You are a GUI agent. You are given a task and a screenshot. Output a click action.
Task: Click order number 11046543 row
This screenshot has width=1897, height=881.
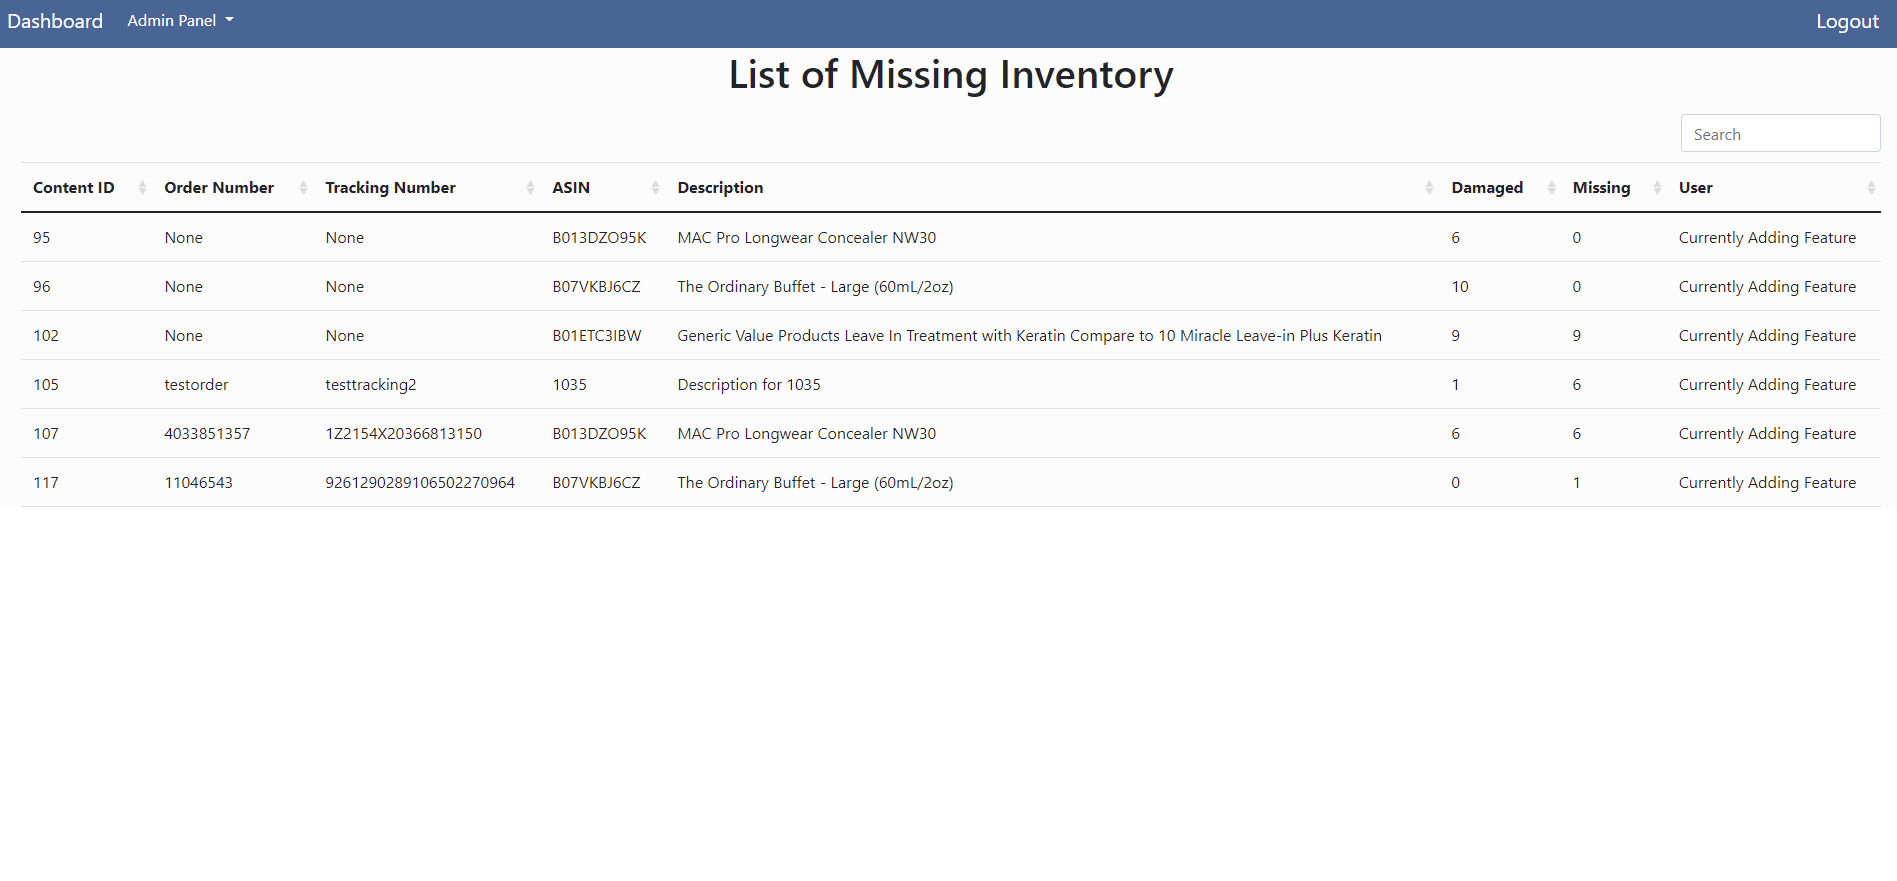coord(198,482)
